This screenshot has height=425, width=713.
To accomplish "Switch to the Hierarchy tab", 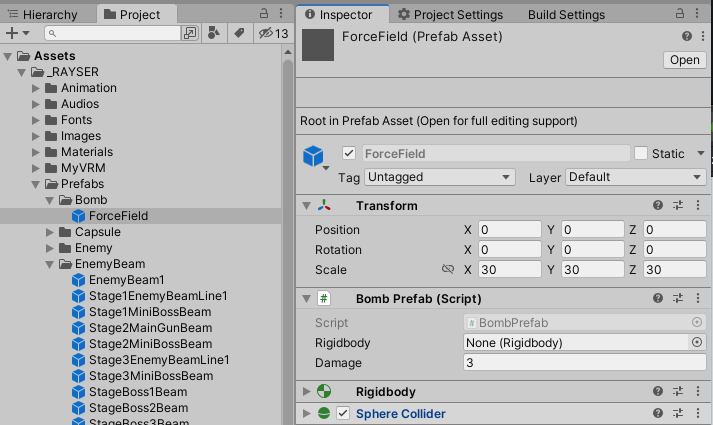I will click(44, 15).
